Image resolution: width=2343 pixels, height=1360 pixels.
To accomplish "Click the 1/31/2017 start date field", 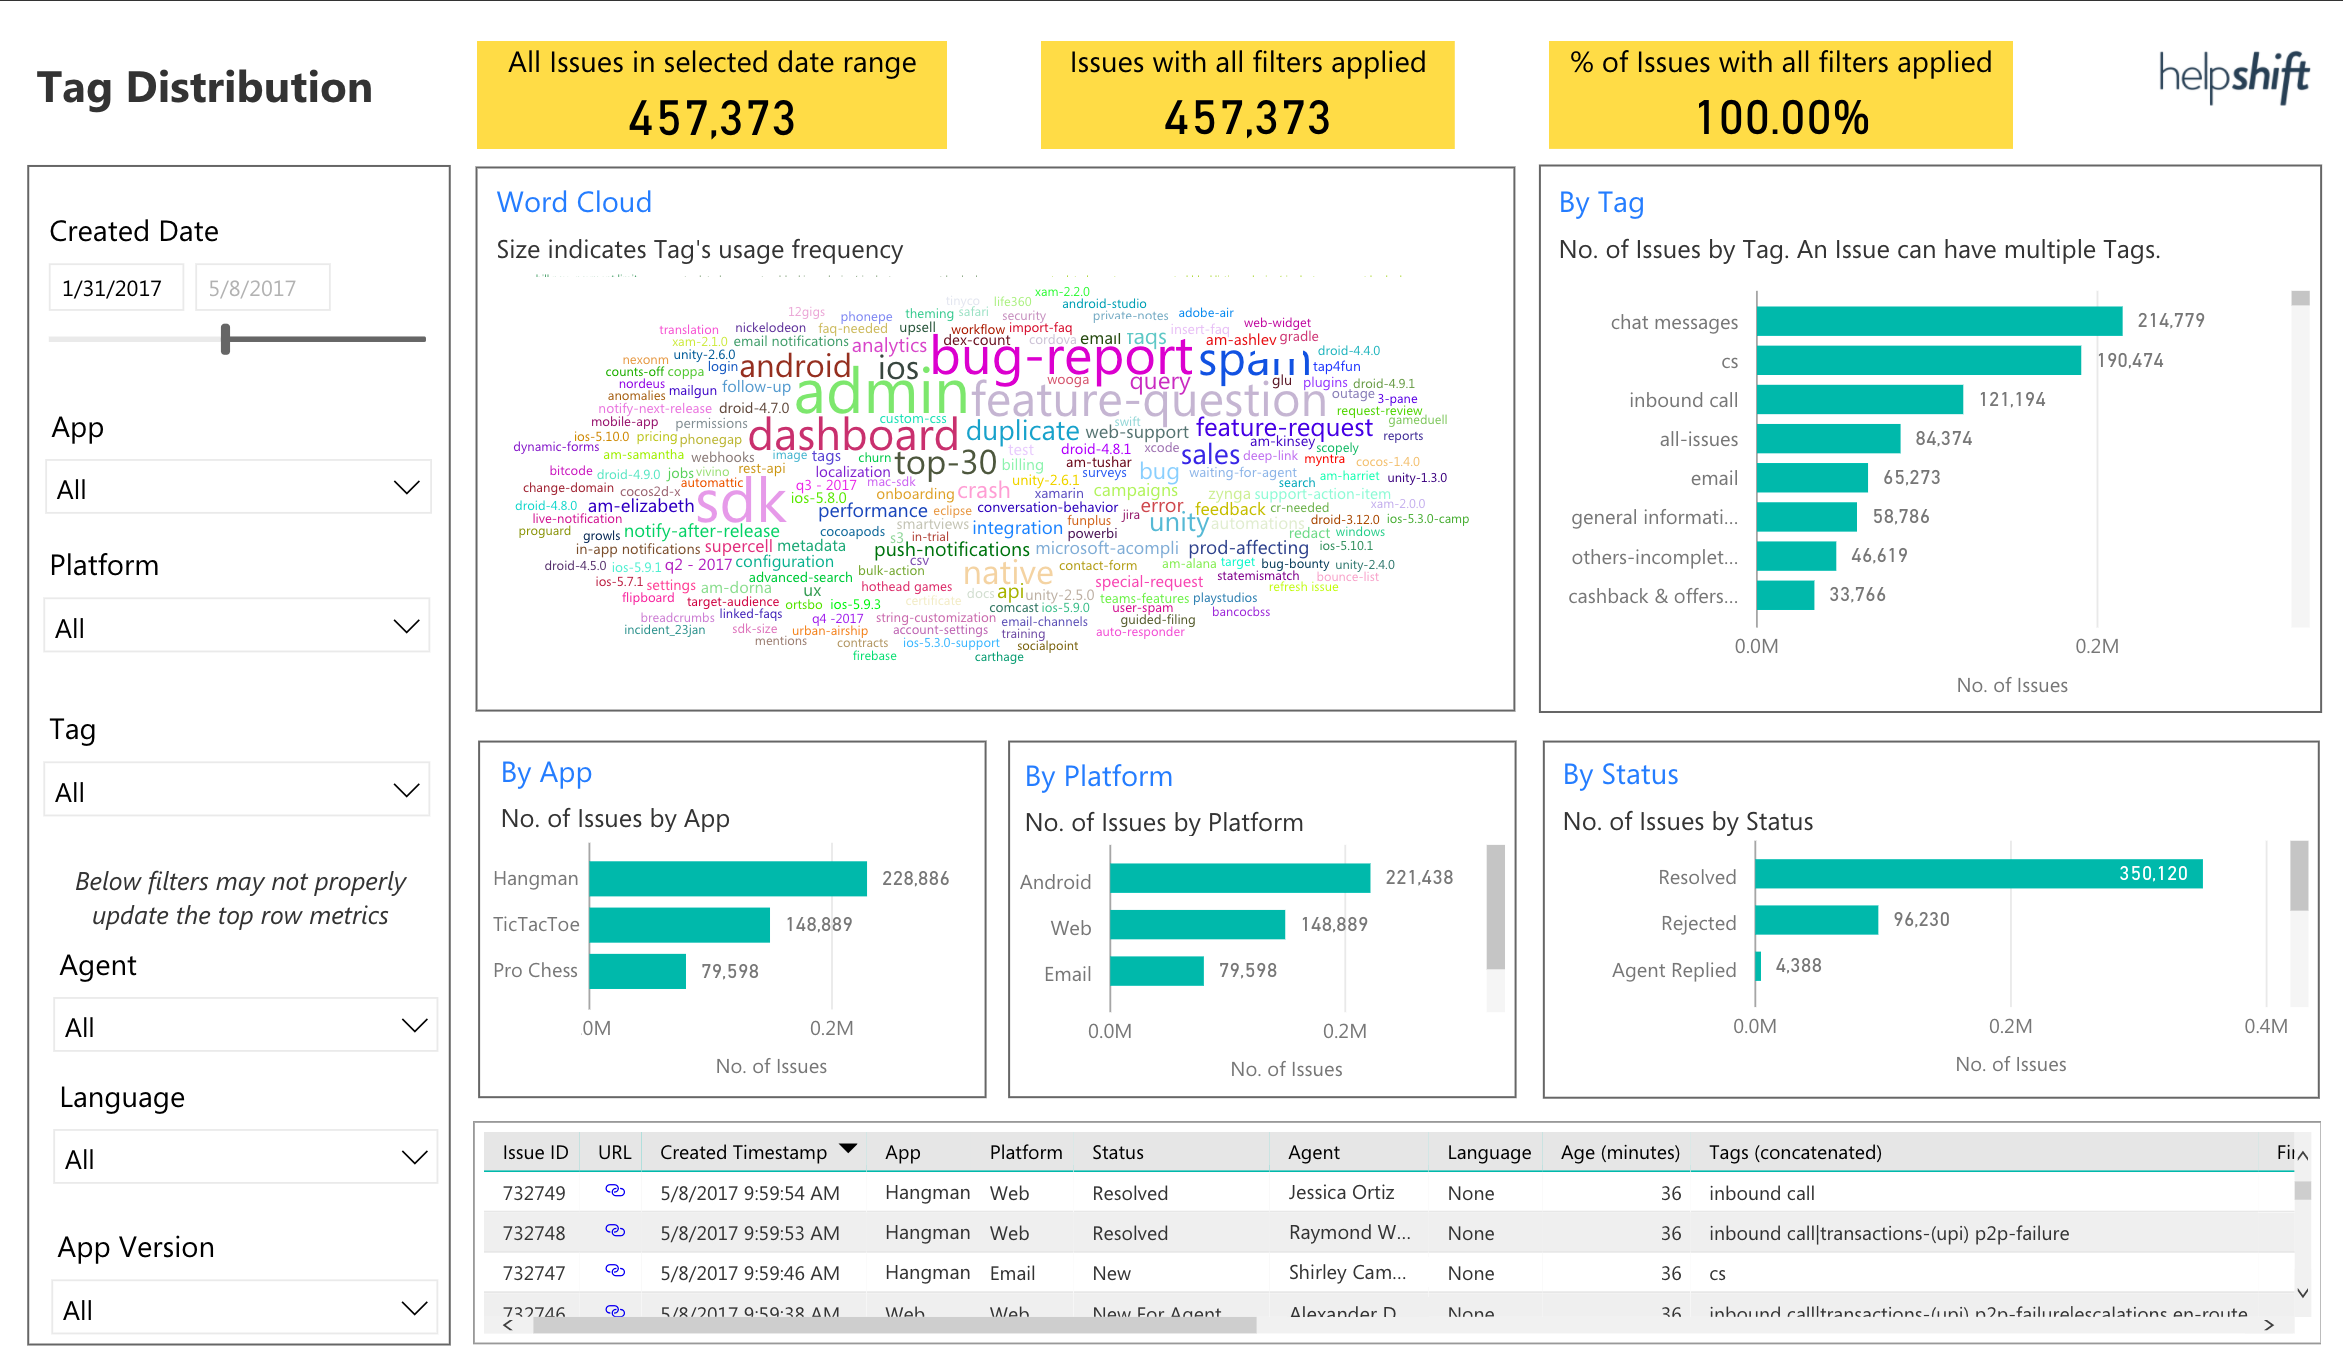I will 115,287.
